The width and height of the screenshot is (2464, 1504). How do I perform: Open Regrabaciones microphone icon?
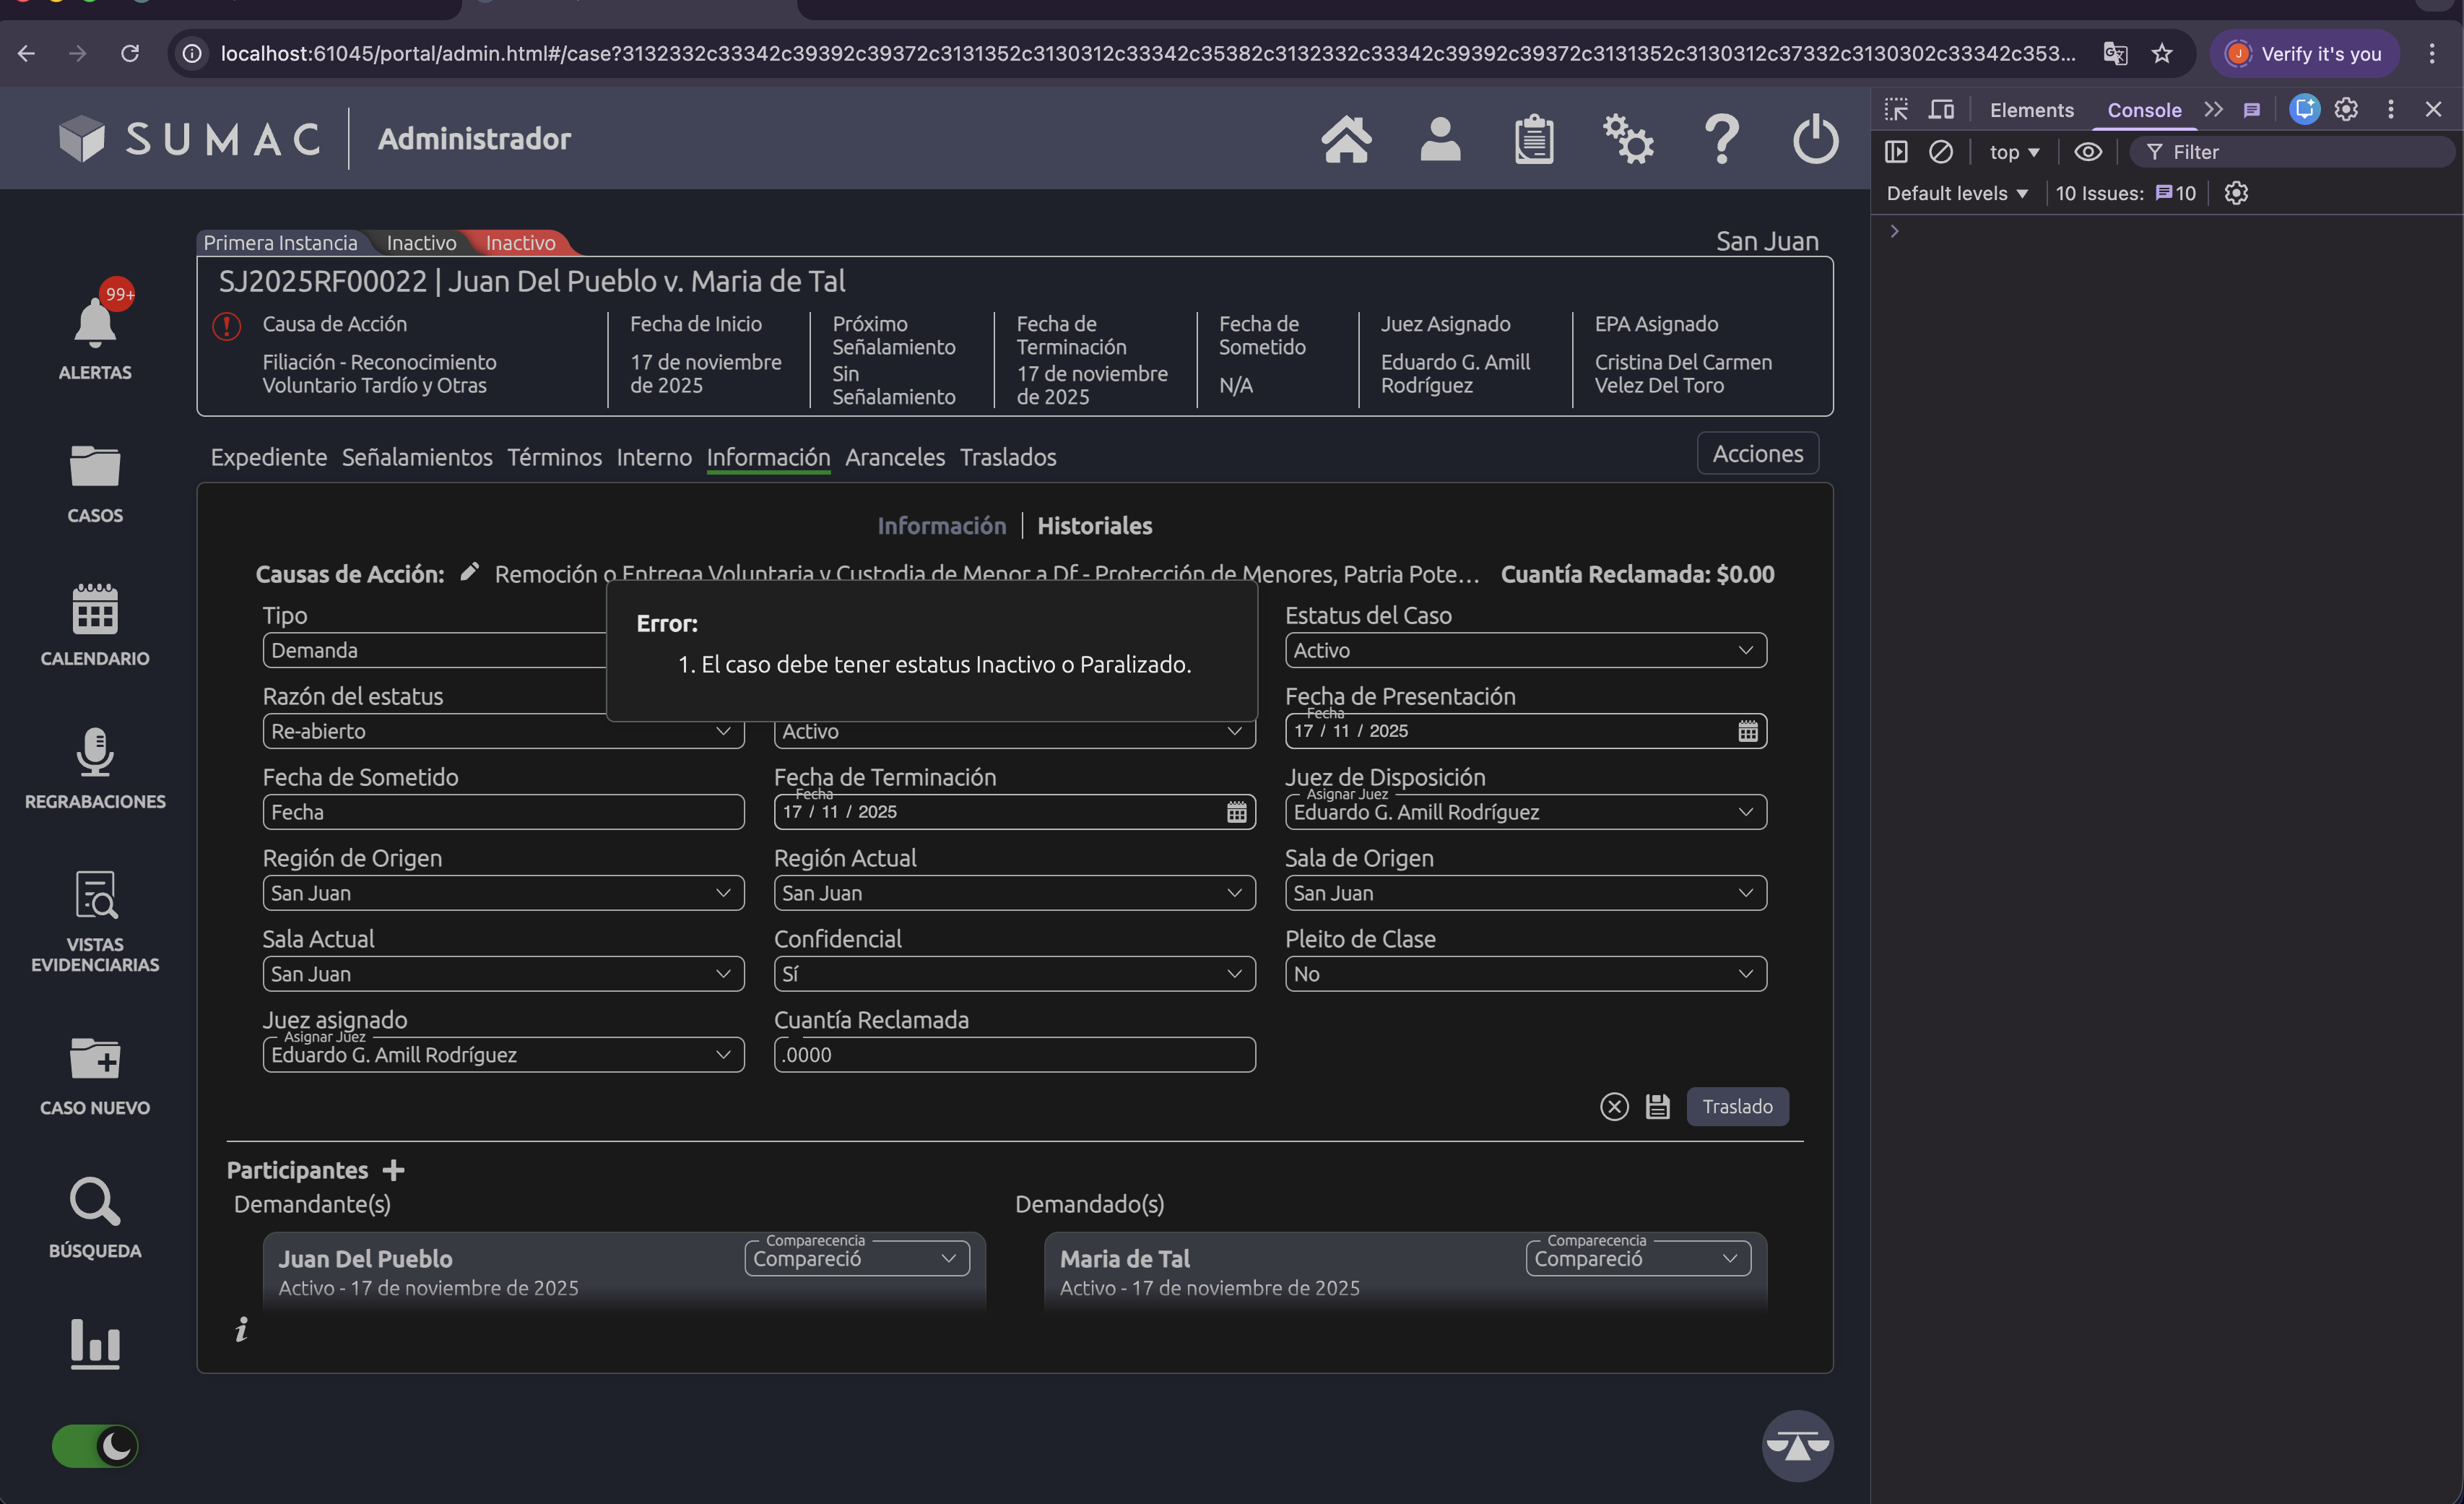[x=95, y=752]
